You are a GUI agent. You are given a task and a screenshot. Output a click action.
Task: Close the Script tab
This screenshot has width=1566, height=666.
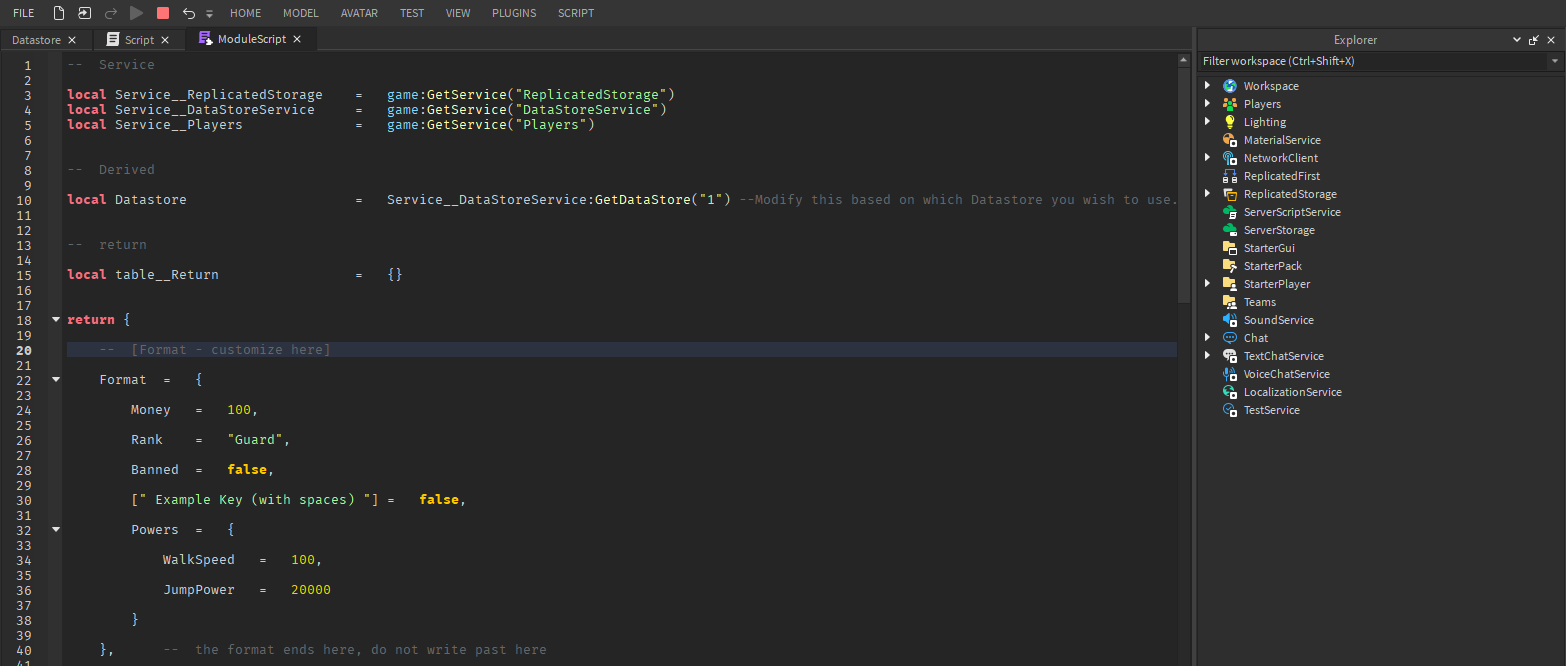[165, 40]
